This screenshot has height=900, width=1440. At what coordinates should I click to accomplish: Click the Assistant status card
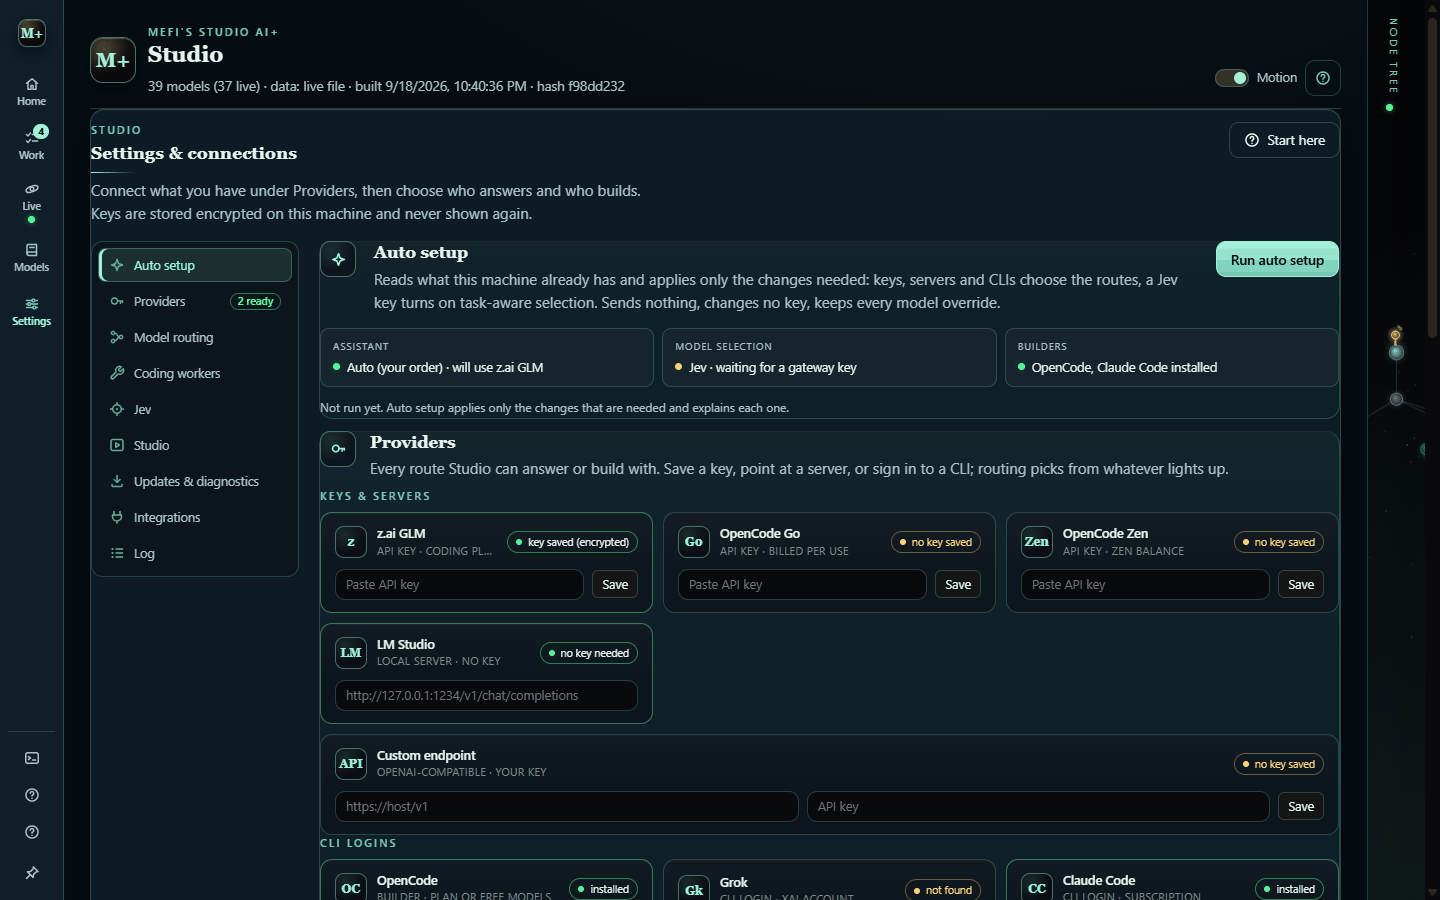tap(486, 357)
